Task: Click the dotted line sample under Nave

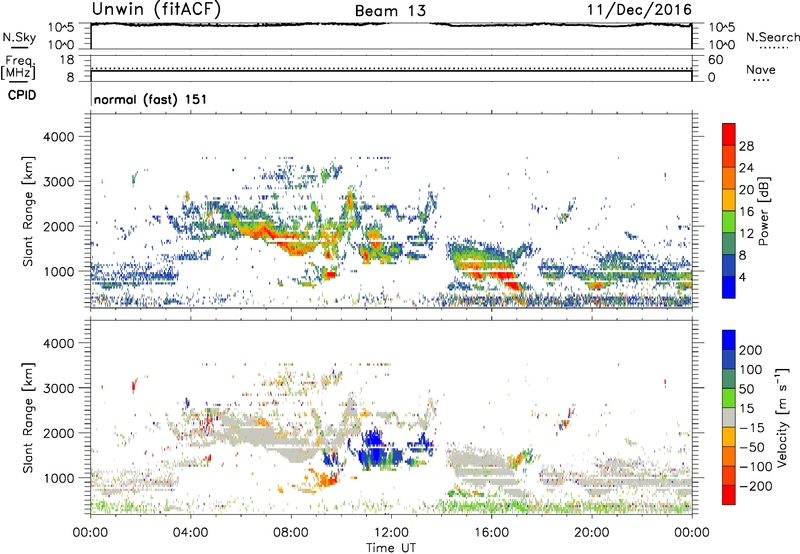Action: 761,80
